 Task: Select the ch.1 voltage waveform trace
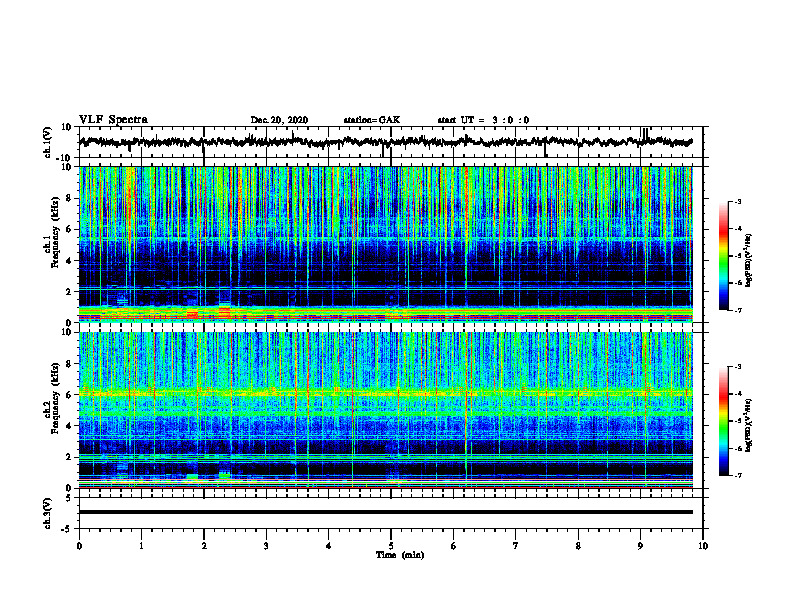pos(385,142)
